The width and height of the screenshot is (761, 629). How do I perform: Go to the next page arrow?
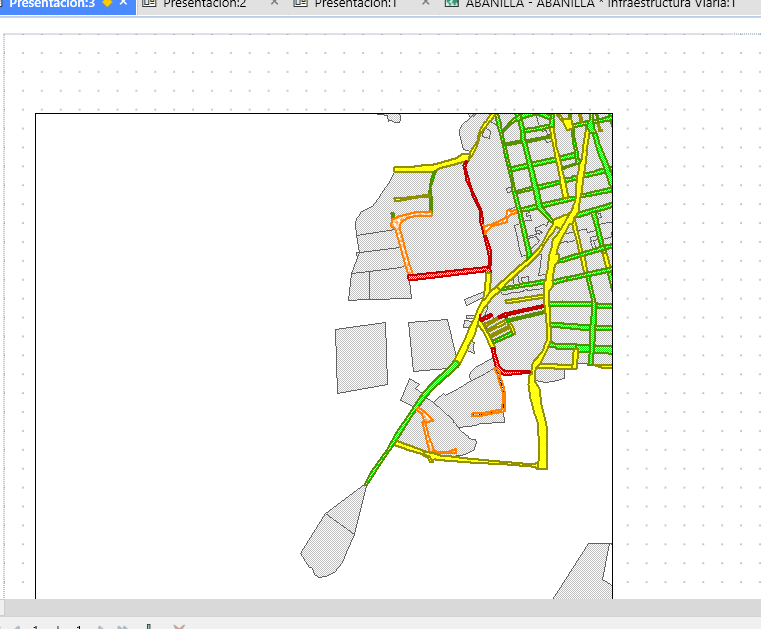[x=101, y=627]
